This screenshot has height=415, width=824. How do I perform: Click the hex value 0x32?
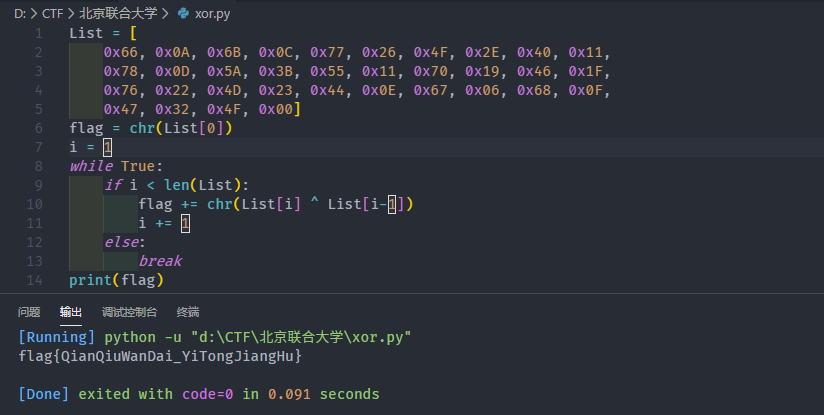[172, 109]
